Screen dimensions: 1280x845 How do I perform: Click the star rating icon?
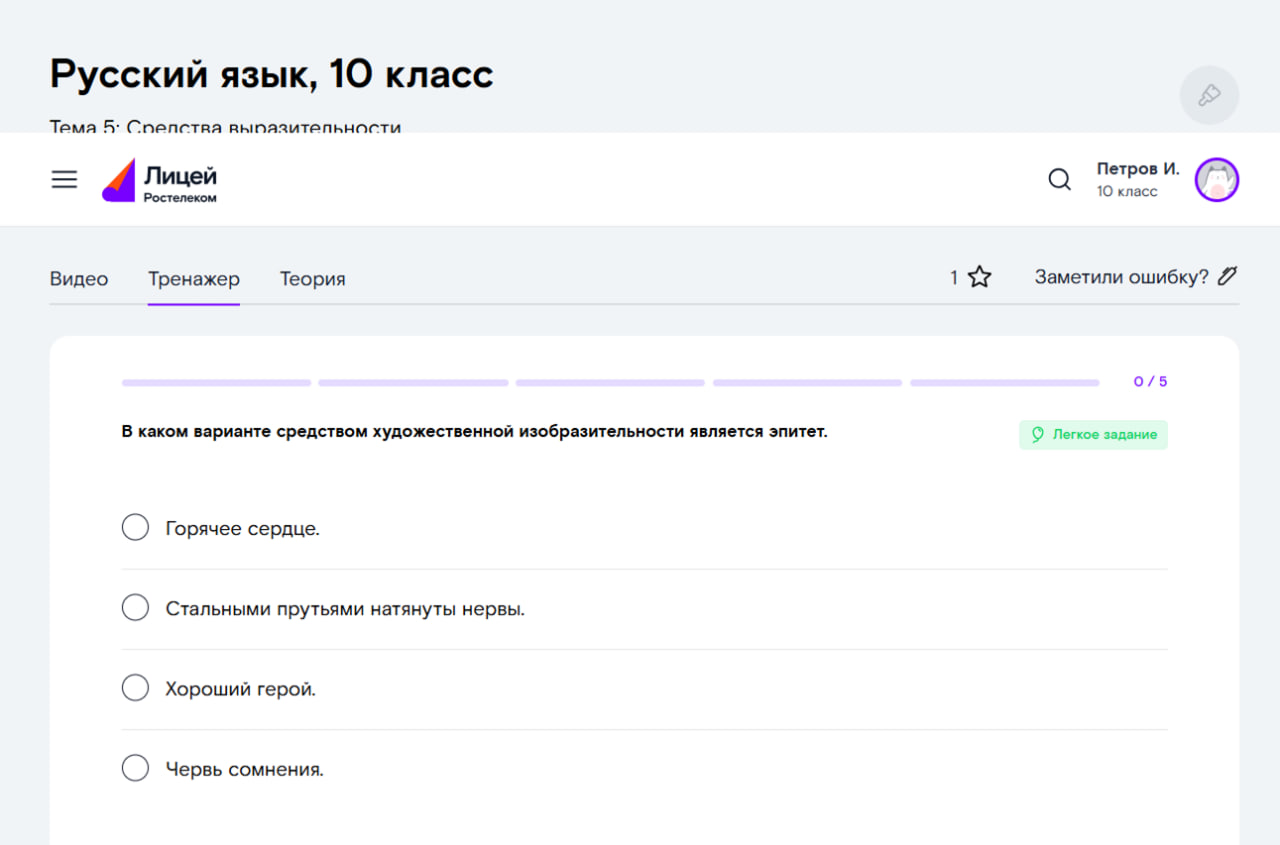tap(980, 277)
